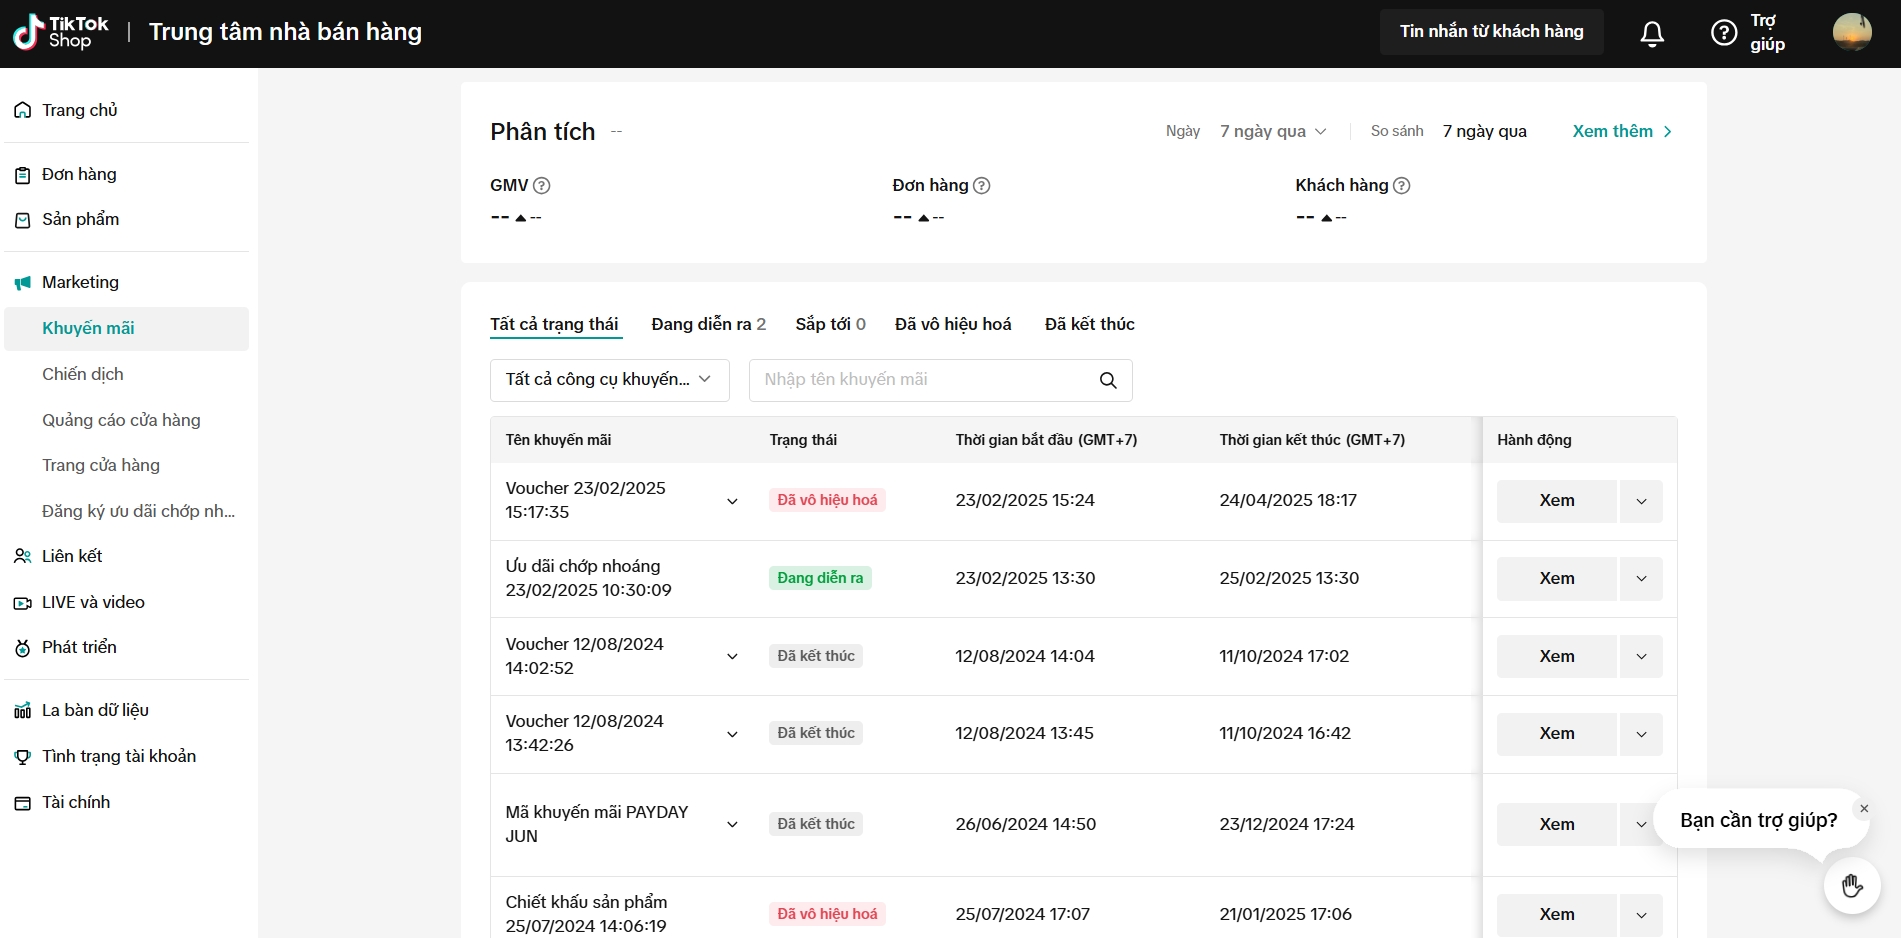Image resolution: width=1901 pixels, height=938 pixels.
Task: Click the 'Xem thêm' link
Action: [1621, 131]
